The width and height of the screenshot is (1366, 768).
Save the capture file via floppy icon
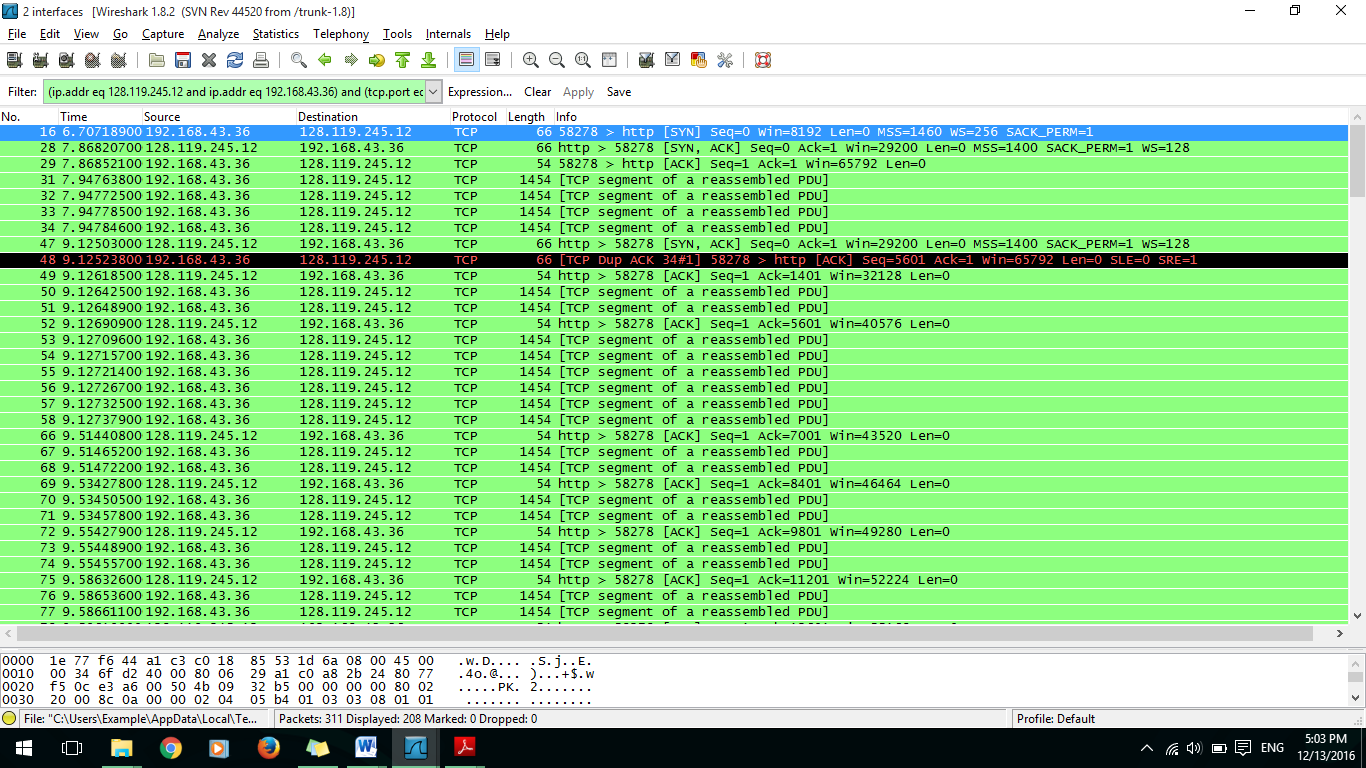pos(183,60)
